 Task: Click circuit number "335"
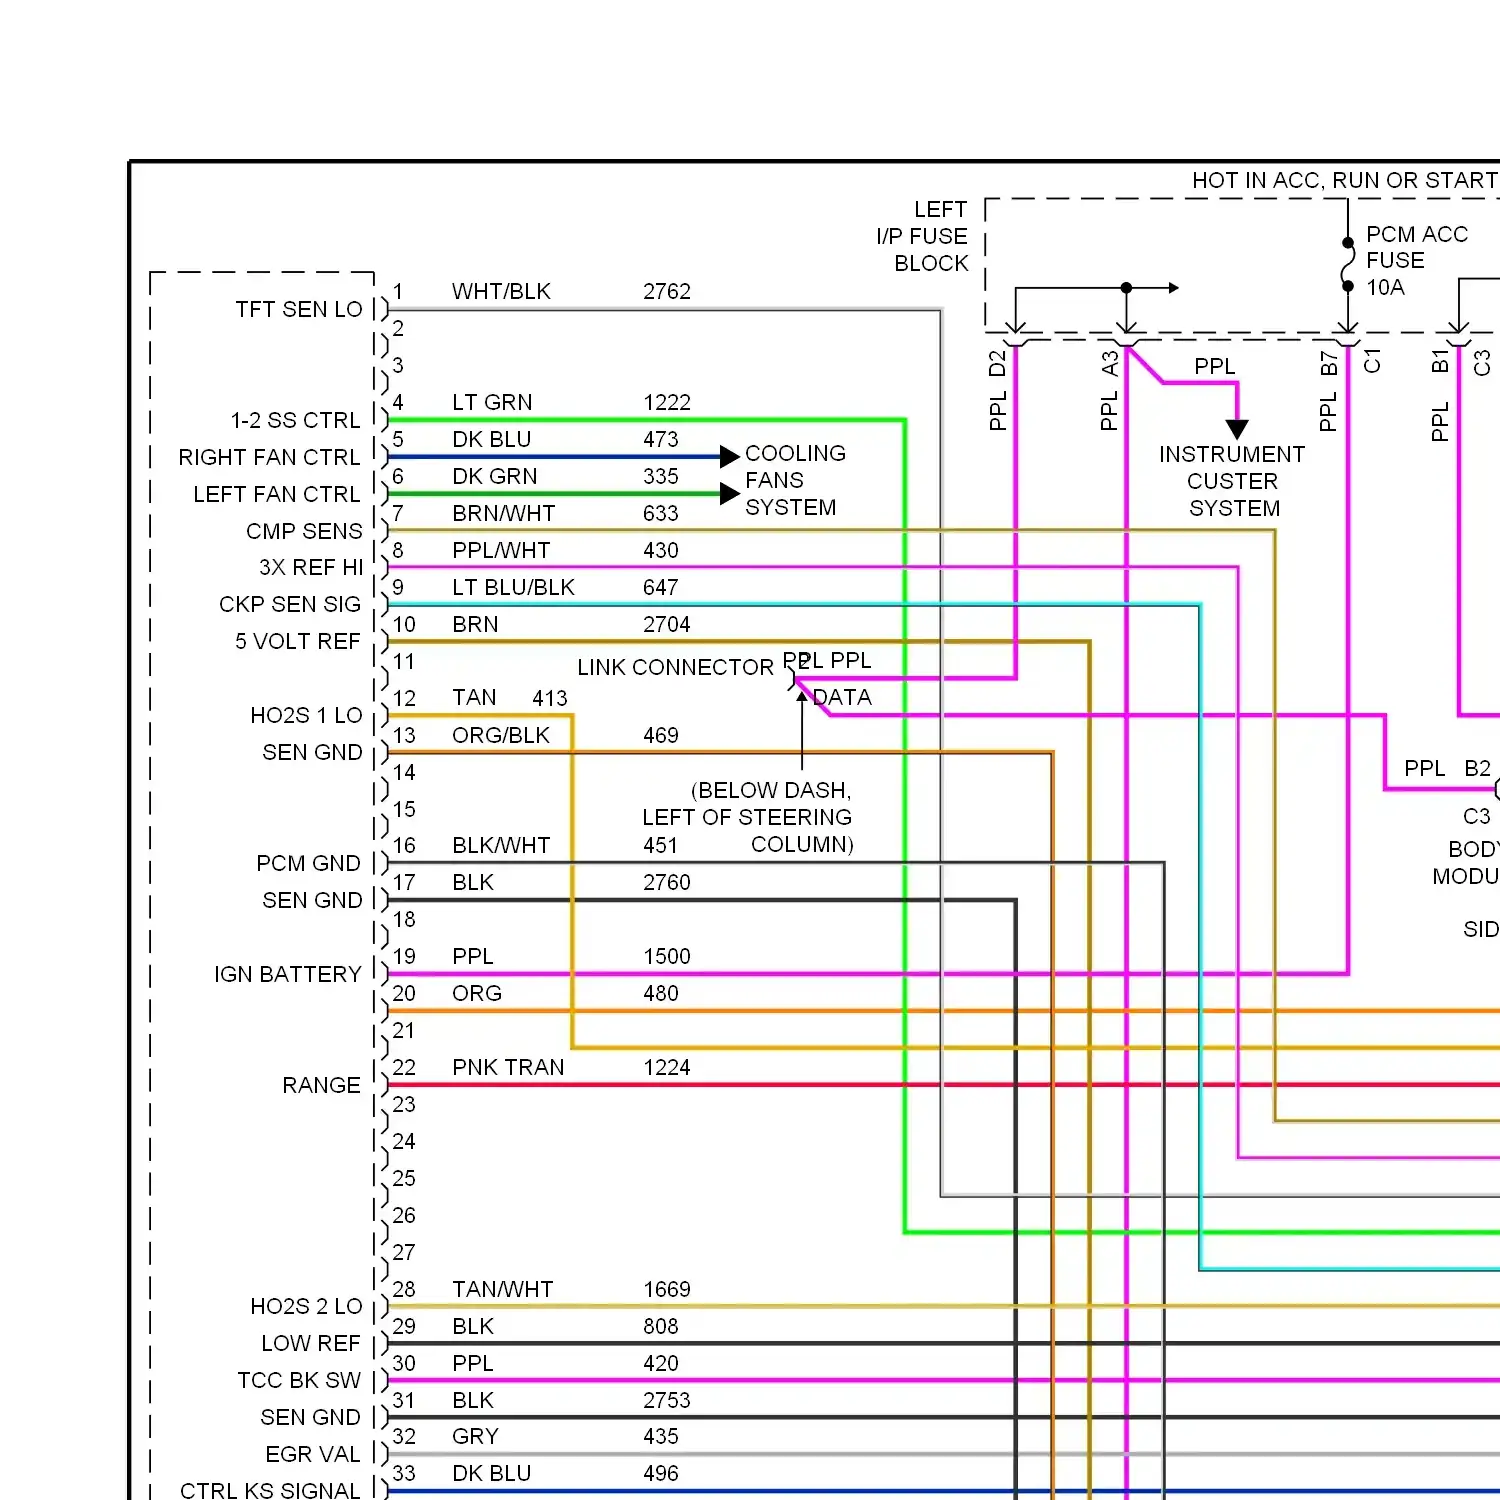(x=661, y=476)
